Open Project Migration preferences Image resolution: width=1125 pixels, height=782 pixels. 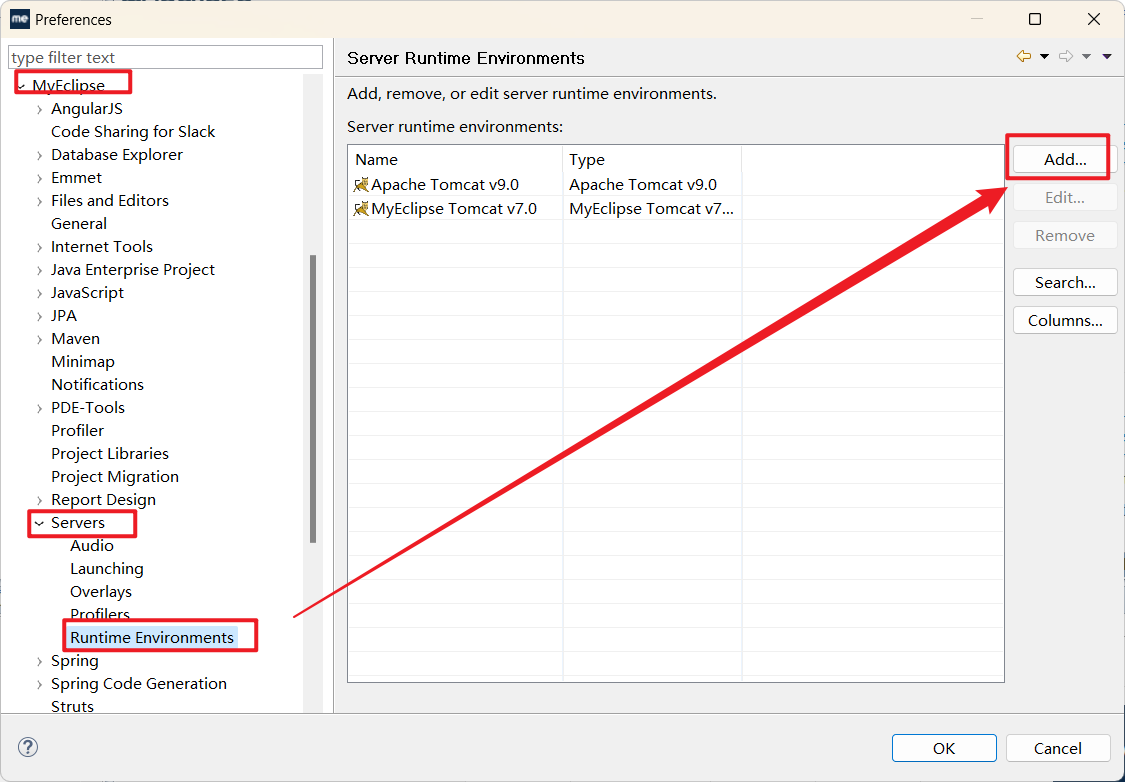click(x=115, y=476)
